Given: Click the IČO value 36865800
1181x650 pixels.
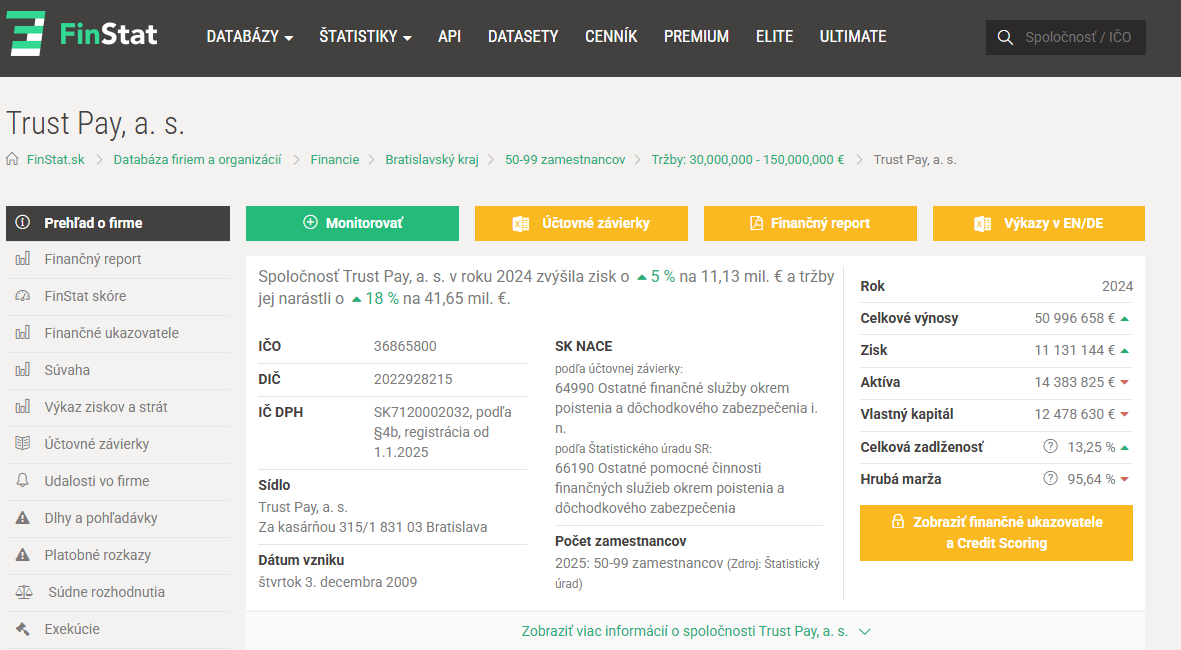Looking at the screenshot, I should 405,346.
